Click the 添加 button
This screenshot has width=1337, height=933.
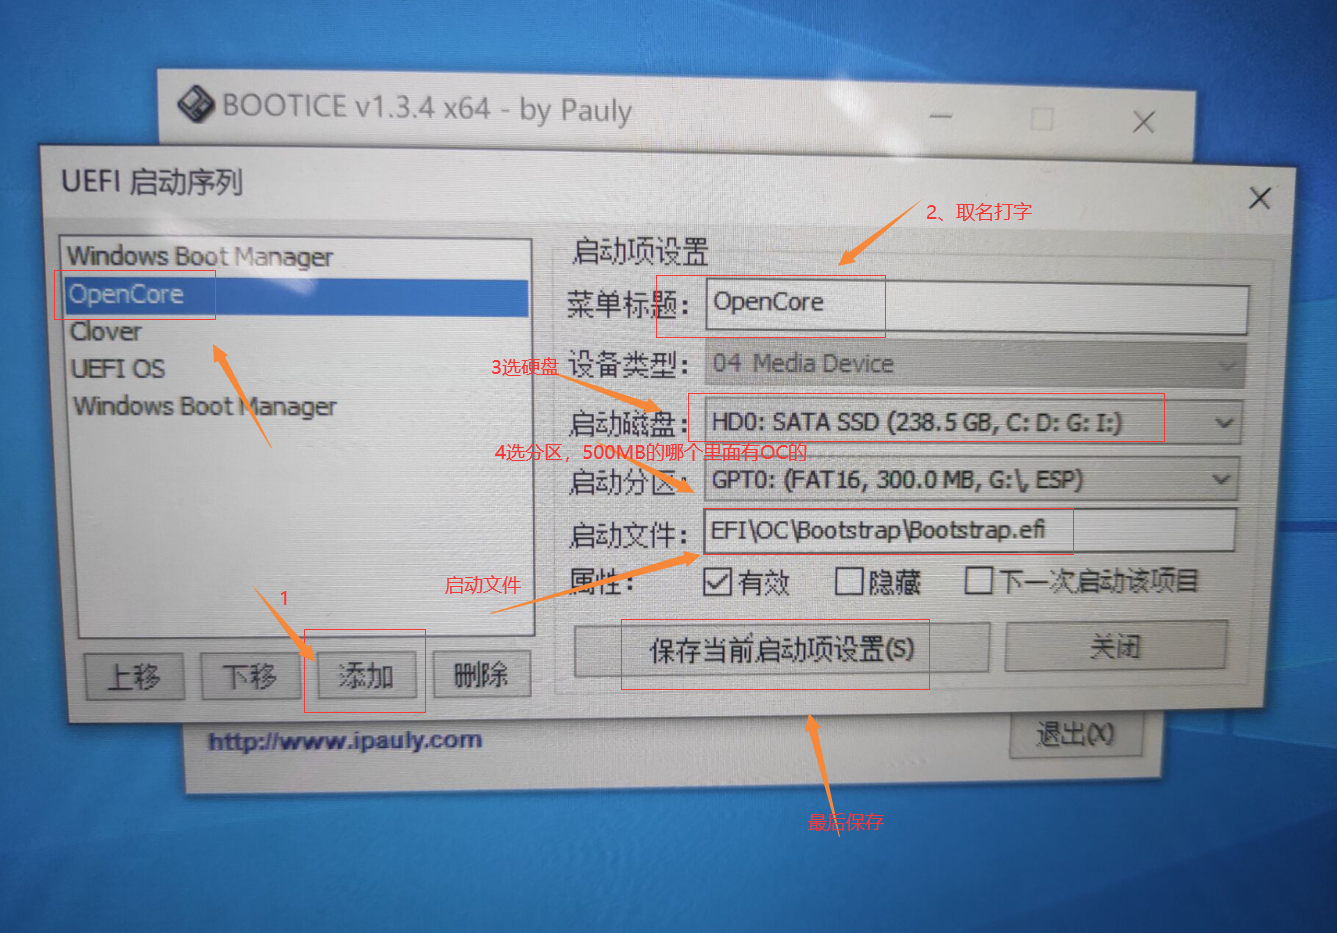(x=365, y=676)
